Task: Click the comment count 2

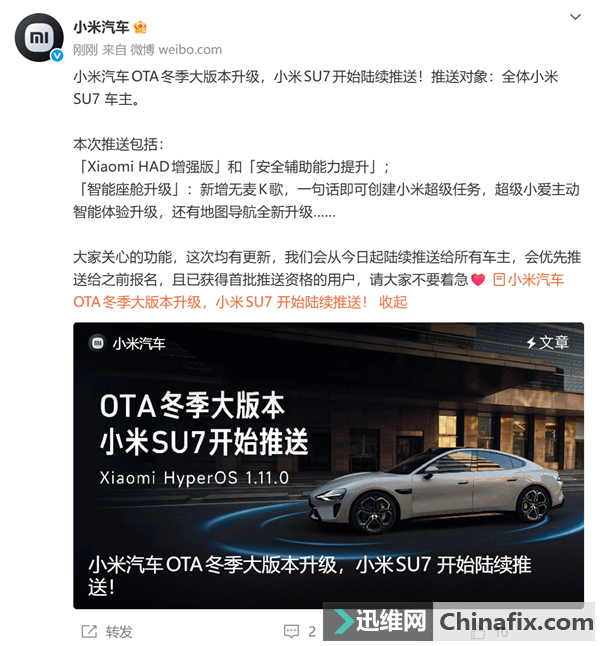Action: point(312,632)
